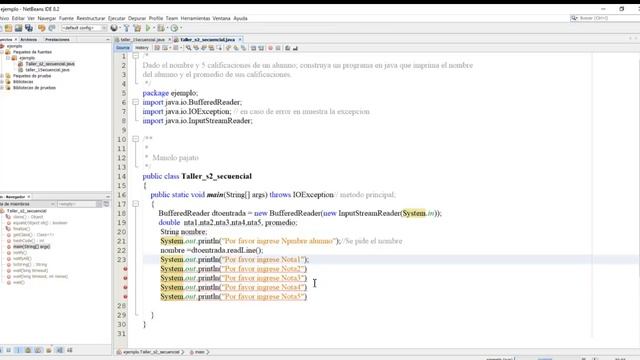Minimize the Navegador panel
Image resolution: width=640 pixels, height=360 pixels.
click(108, 197)
